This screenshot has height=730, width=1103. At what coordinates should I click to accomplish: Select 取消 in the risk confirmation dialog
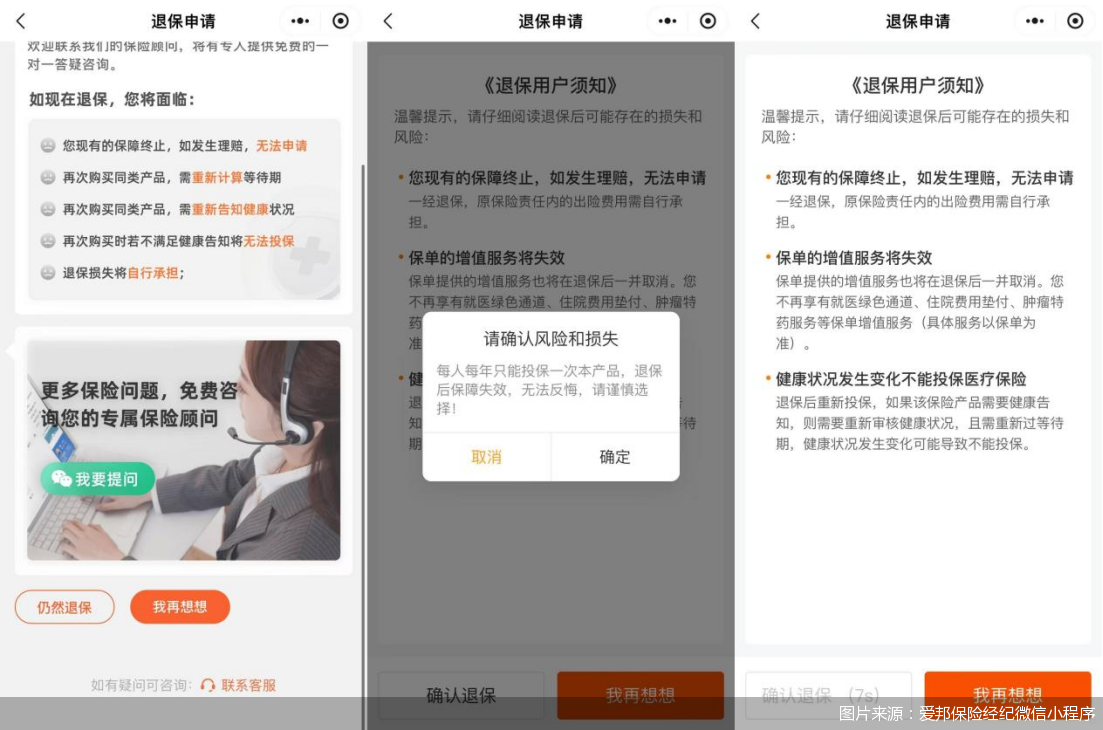486,457
